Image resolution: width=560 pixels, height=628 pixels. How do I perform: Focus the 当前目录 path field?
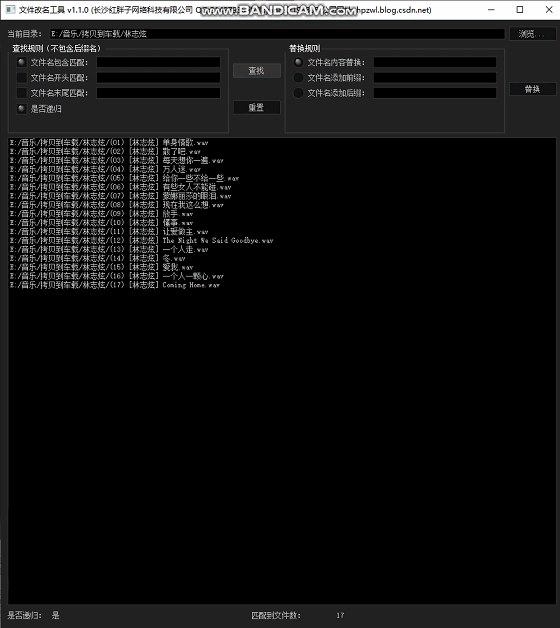(x=277, y=34)
